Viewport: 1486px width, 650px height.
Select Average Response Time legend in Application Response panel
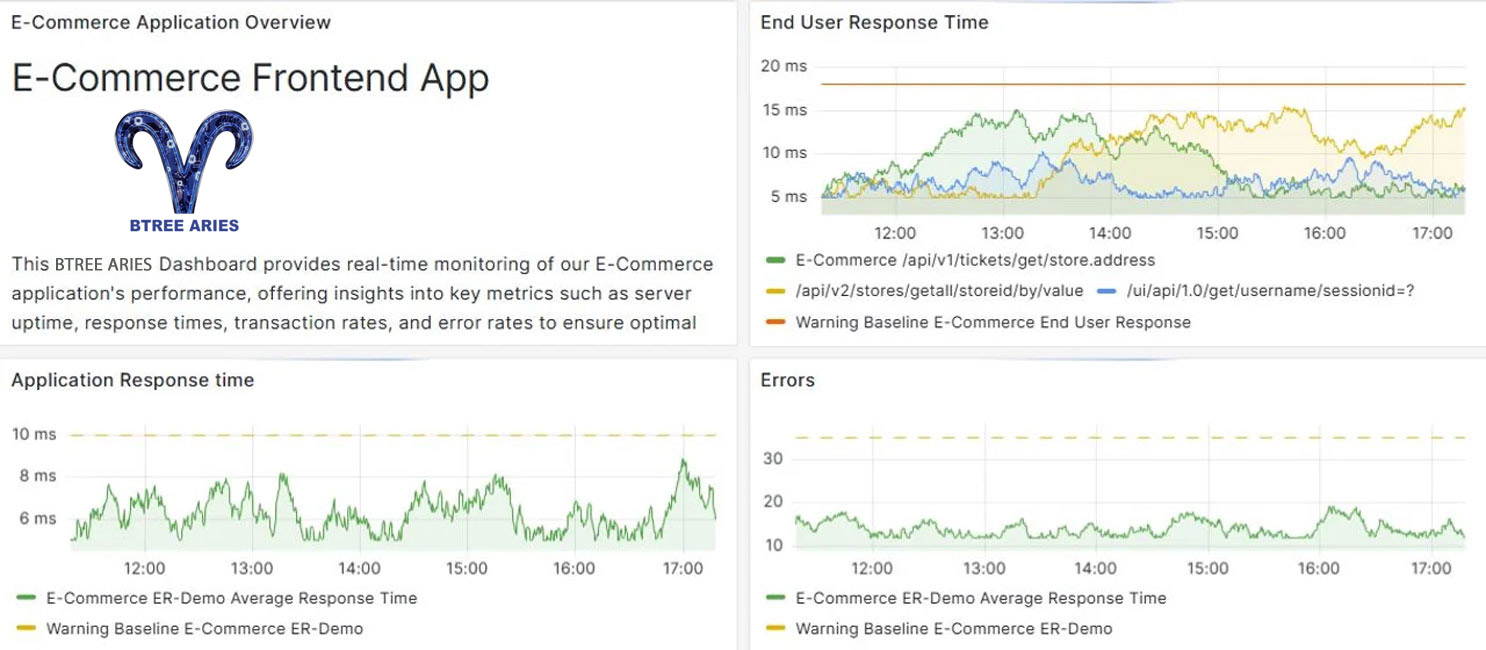tap(217, 598)
